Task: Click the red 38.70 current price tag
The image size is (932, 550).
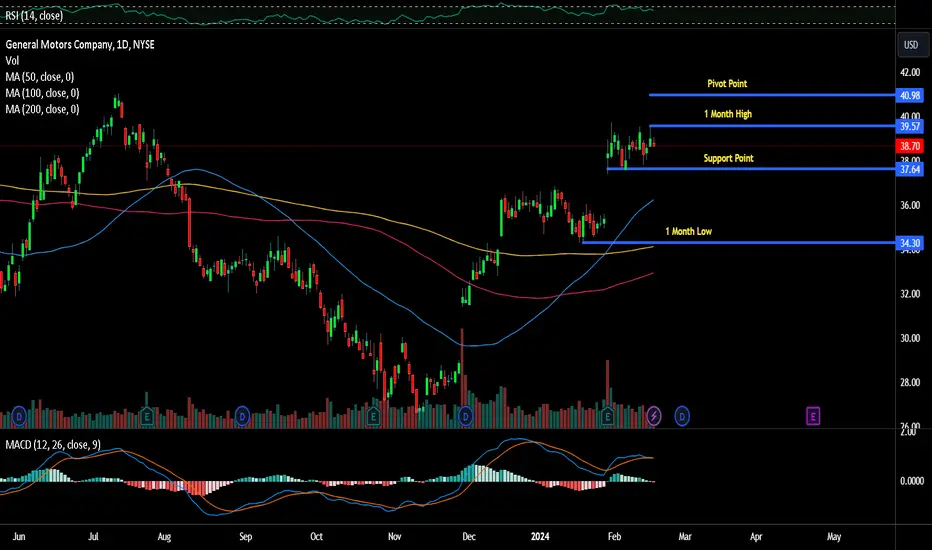Action: pos(910,146)
